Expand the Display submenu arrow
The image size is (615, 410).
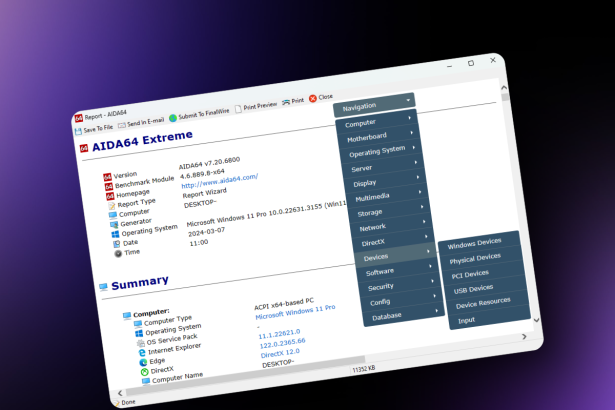coord(418,177)
